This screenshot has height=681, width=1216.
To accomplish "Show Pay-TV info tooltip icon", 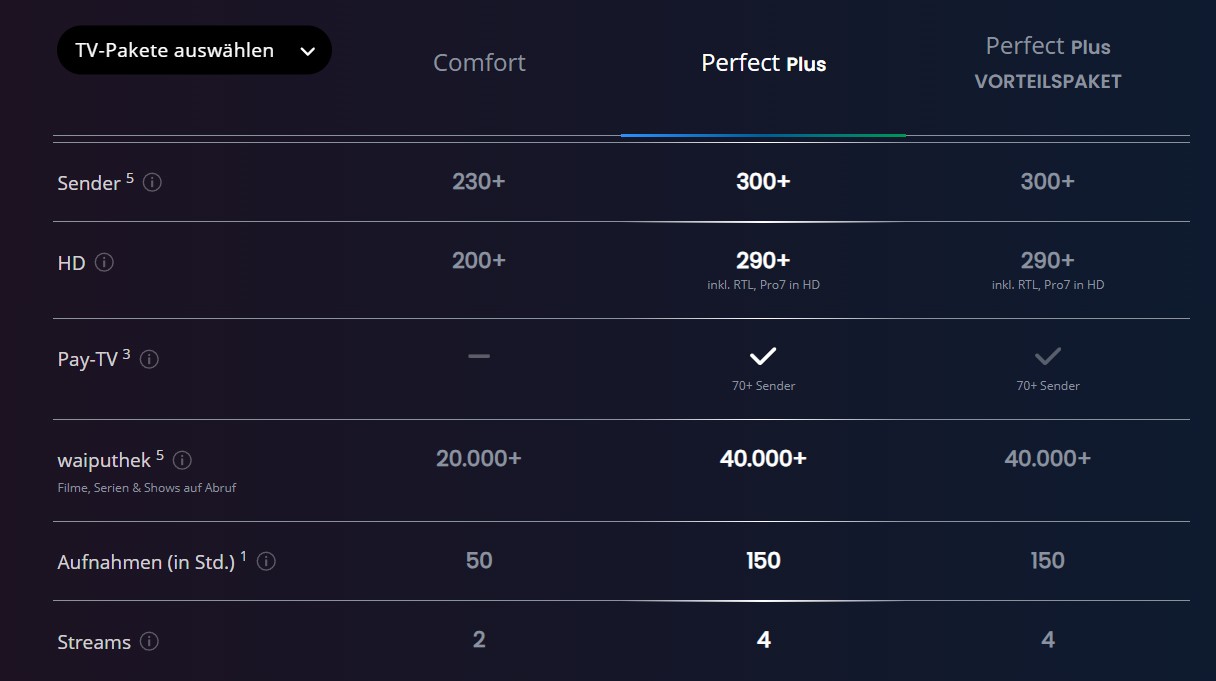I will click(149, 359).
